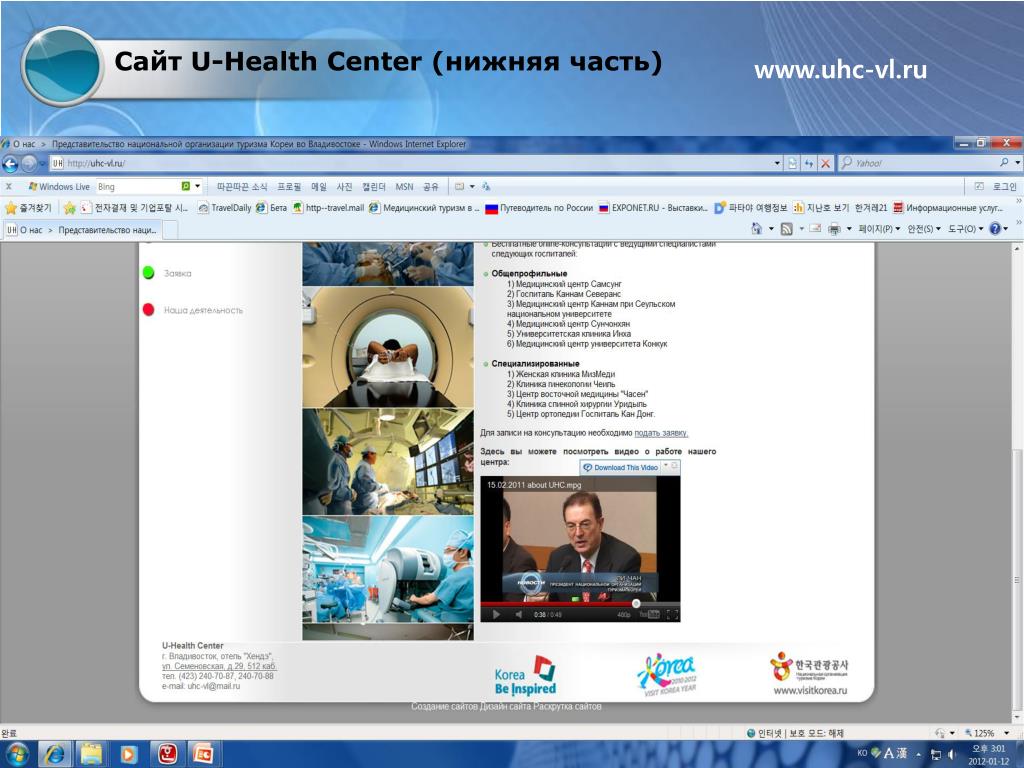Viewport: 1024px width, 768px height.
Task: Click the Home icon in command bar
Action: (756, 229)
